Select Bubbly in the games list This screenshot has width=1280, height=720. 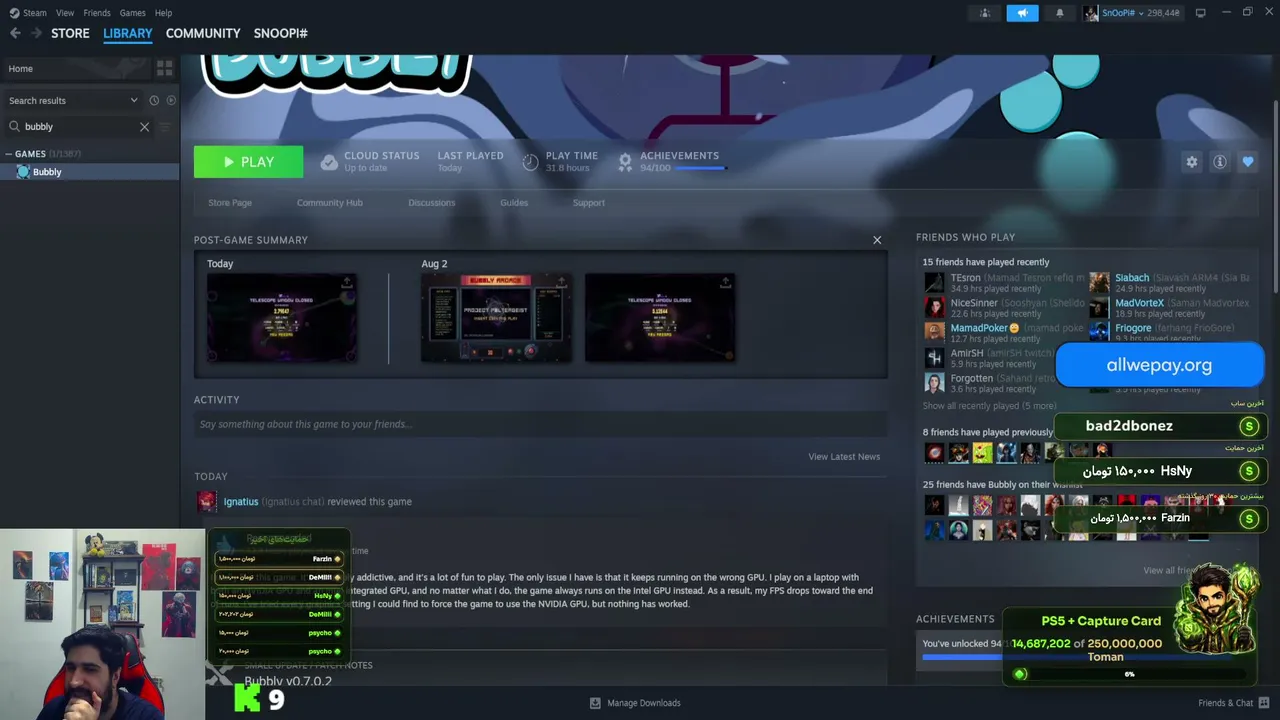(90, 172)
